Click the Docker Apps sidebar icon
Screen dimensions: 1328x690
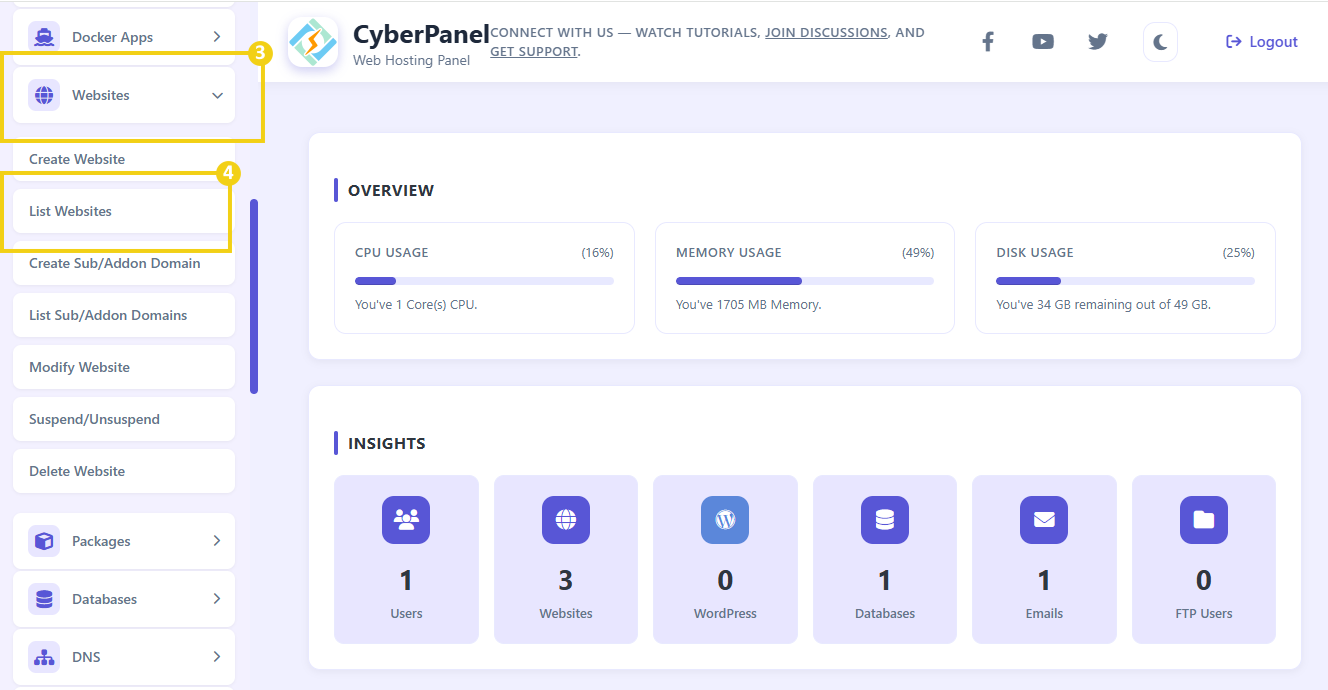tap(43, 36)
